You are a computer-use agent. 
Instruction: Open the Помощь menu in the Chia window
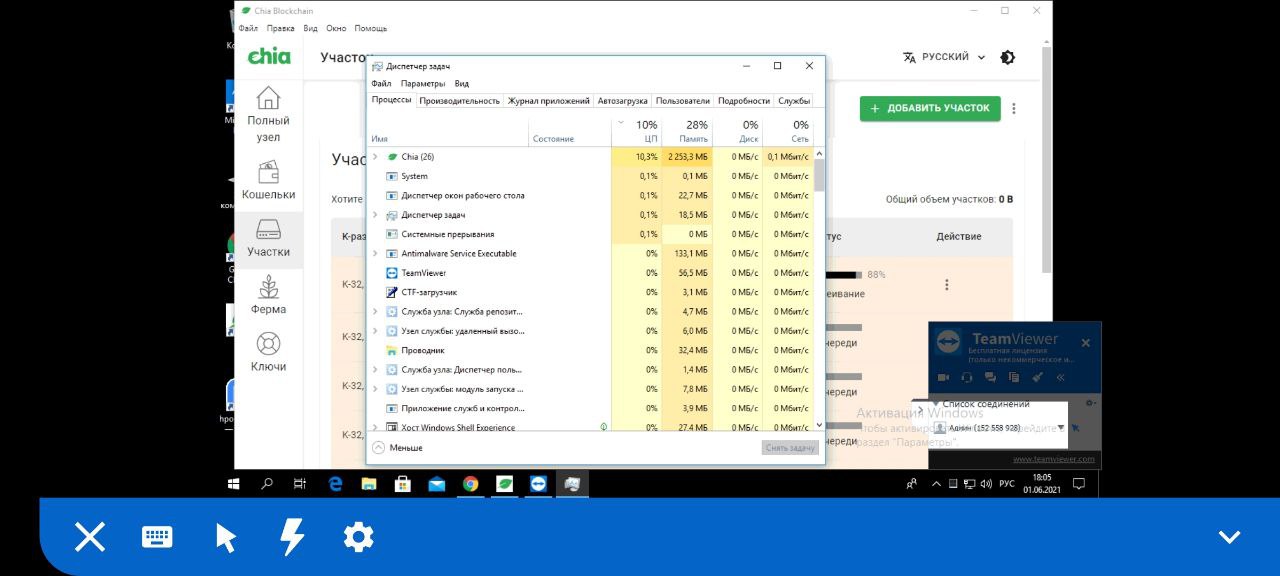(x=371, y=28)
